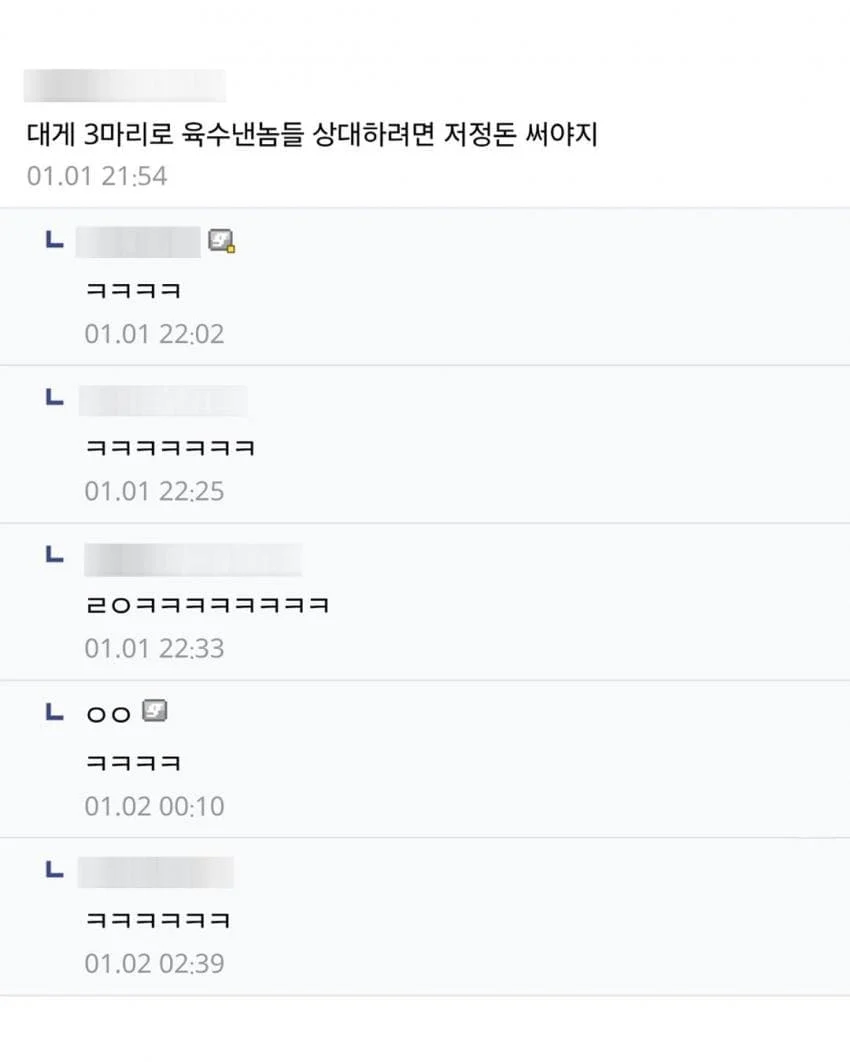Click the reply arrow icon of the 22:02 reply
Viewport: 850px width, 1062px height.
[55, 240]
